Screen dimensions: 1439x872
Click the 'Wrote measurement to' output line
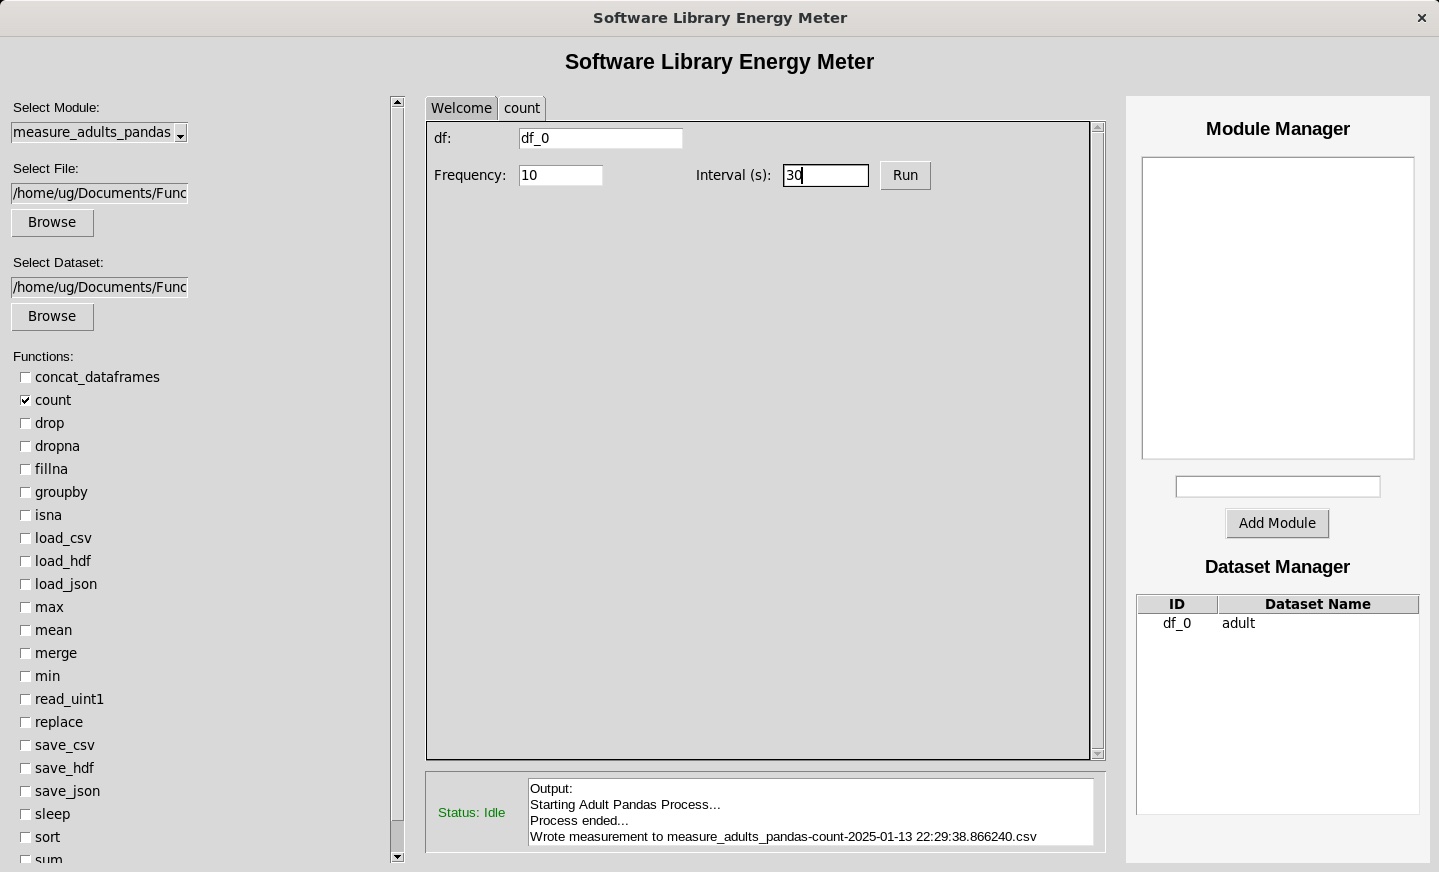(783, 836)
